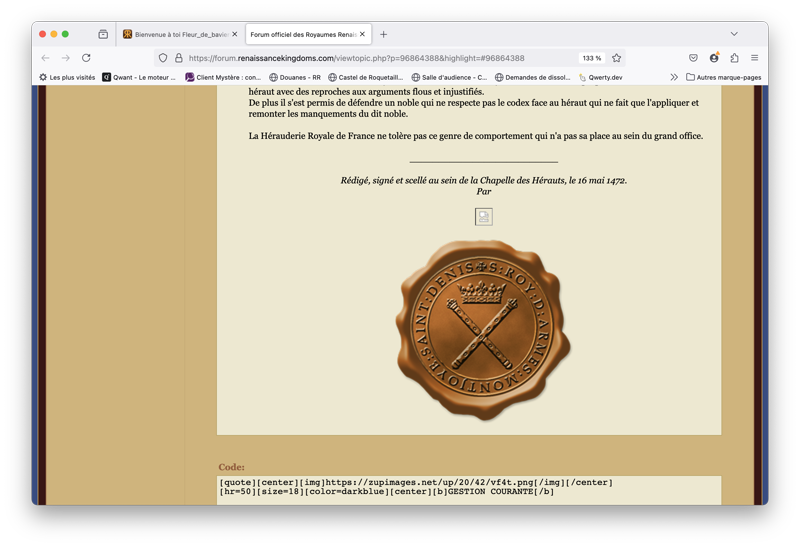
Task: Go forward to next page
Action: coord(66,58)
